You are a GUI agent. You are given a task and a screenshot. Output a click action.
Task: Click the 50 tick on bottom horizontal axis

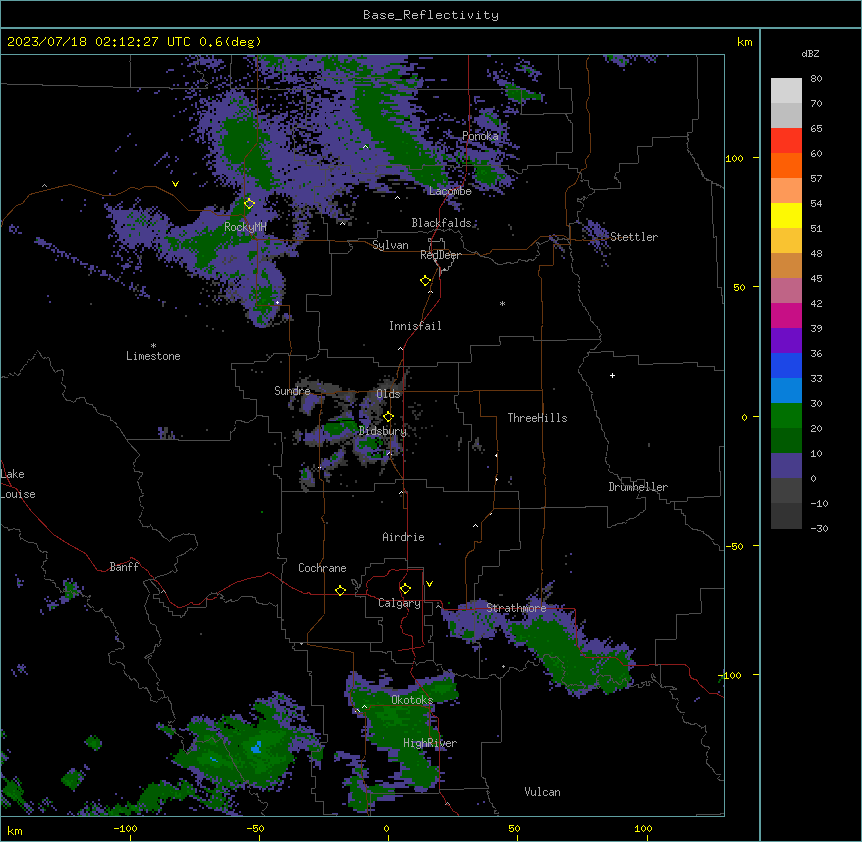pyautogui.click(x=514, y=829)
